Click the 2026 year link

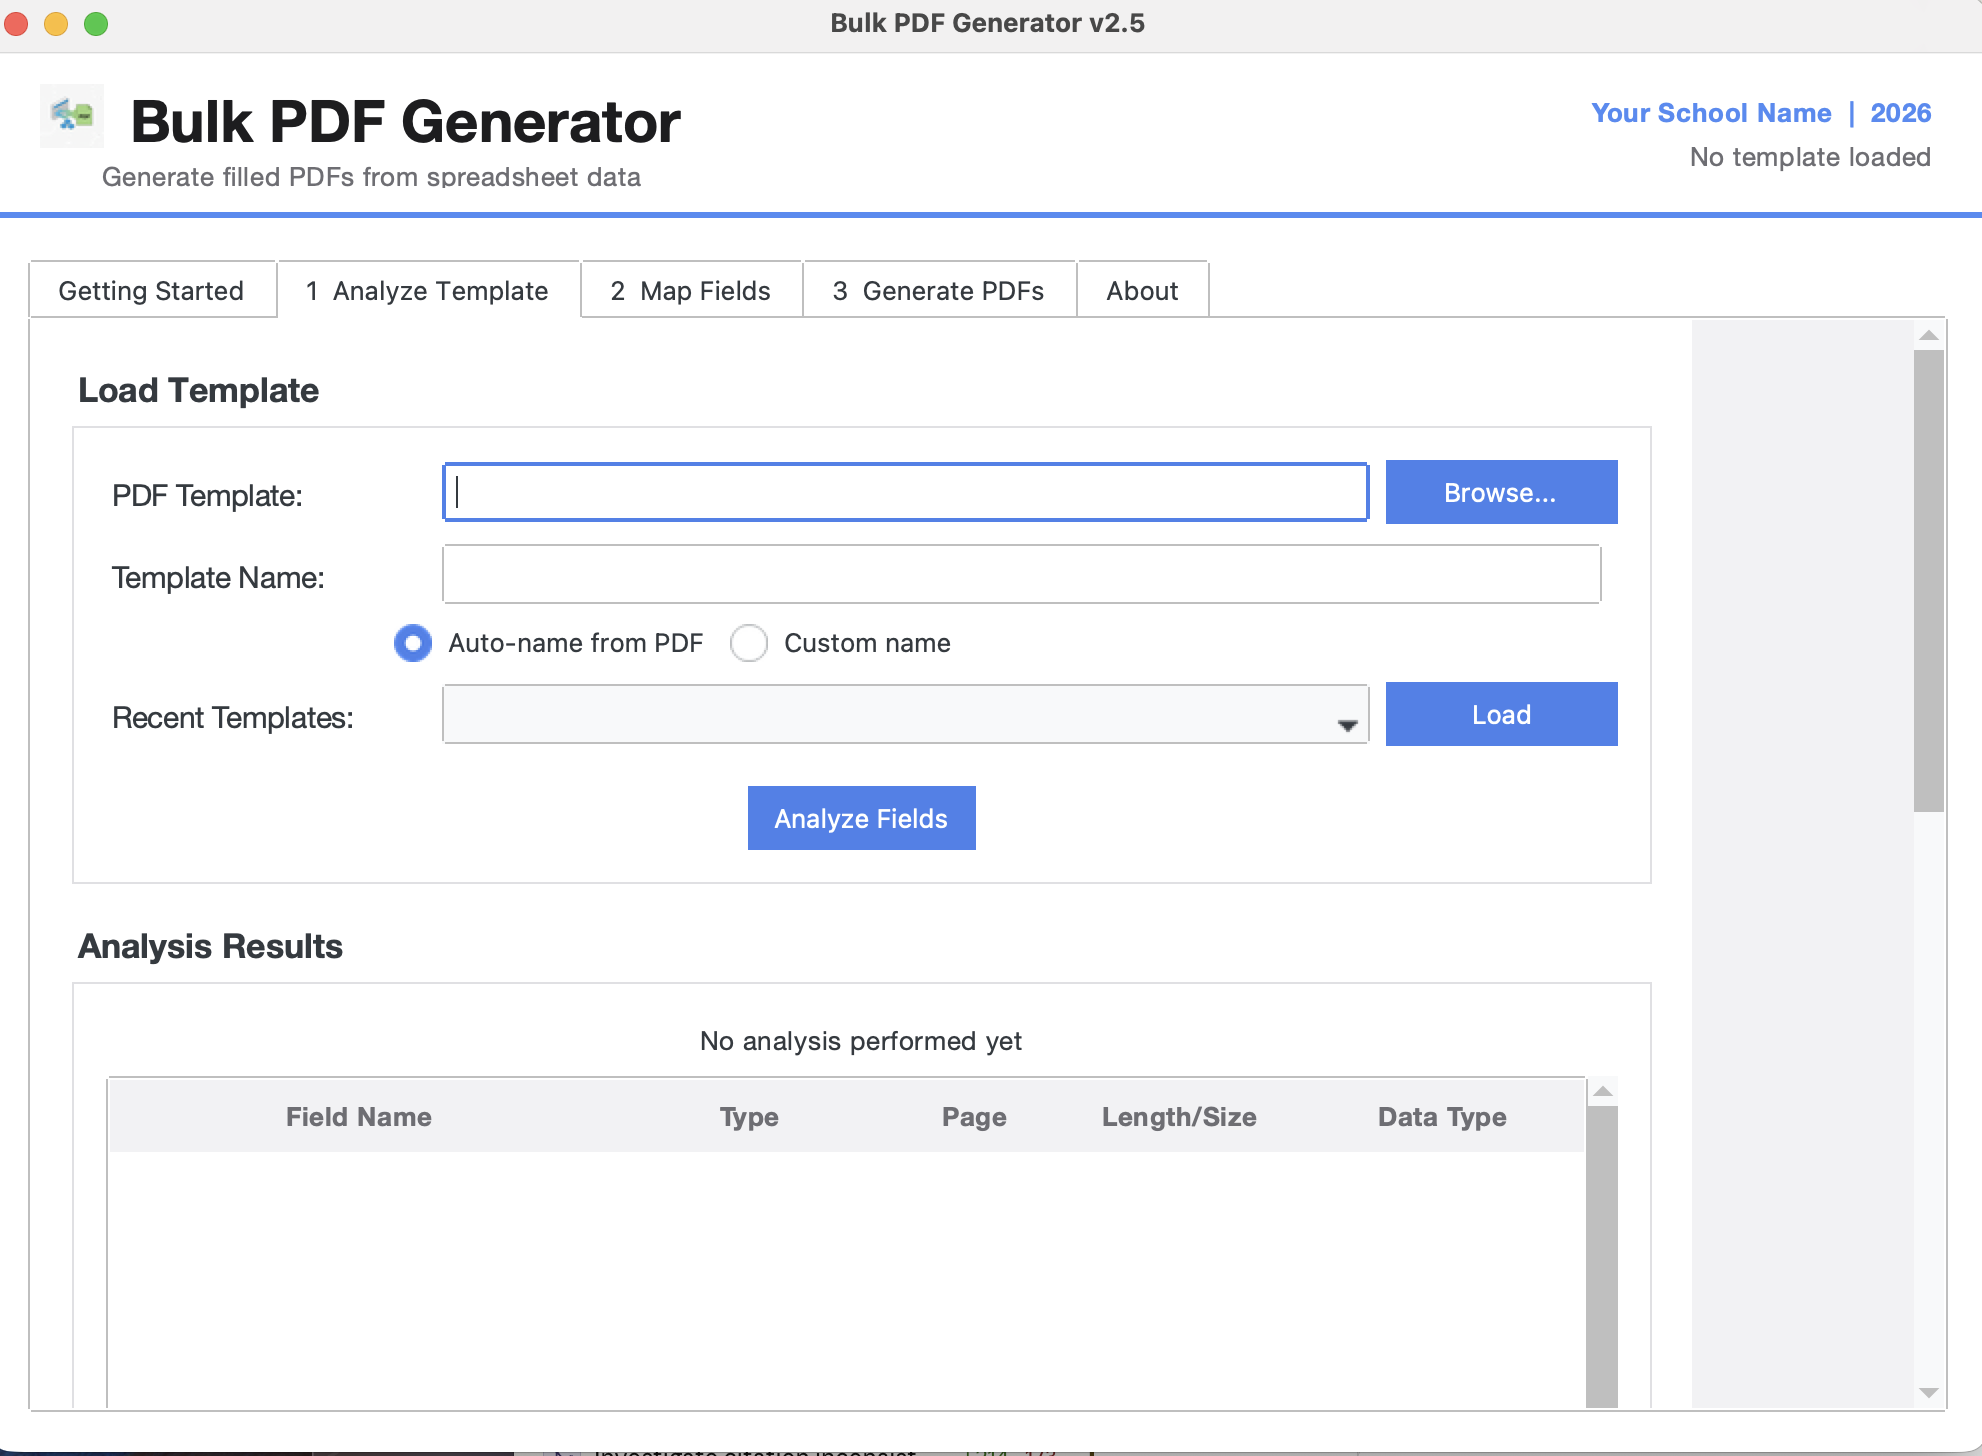point(1900,113)
